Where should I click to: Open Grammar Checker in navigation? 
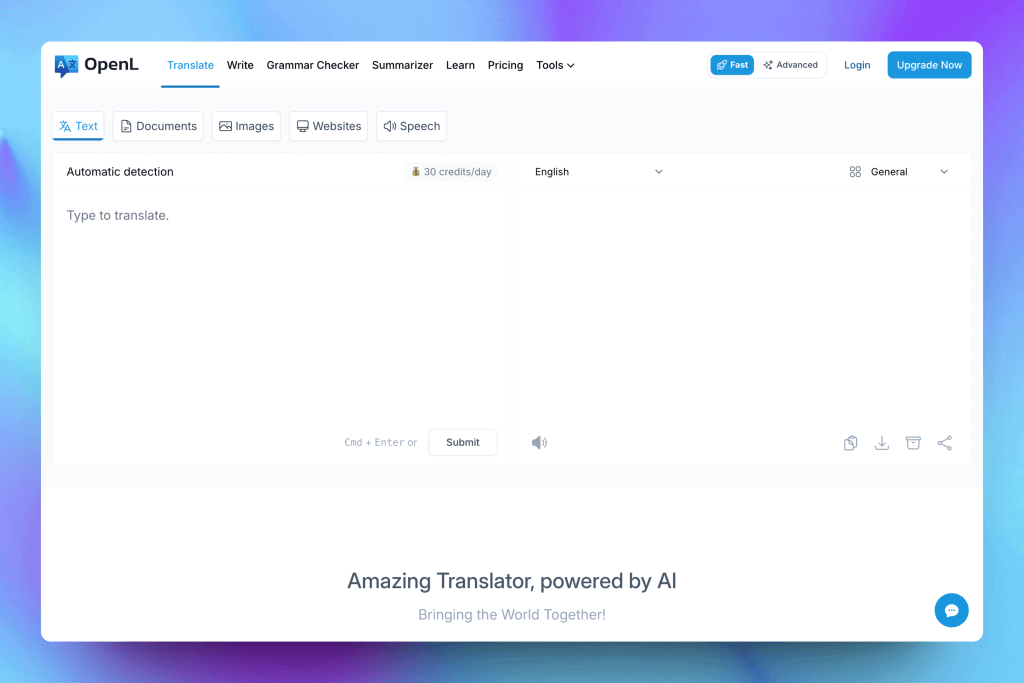click(x=312, y=65)
